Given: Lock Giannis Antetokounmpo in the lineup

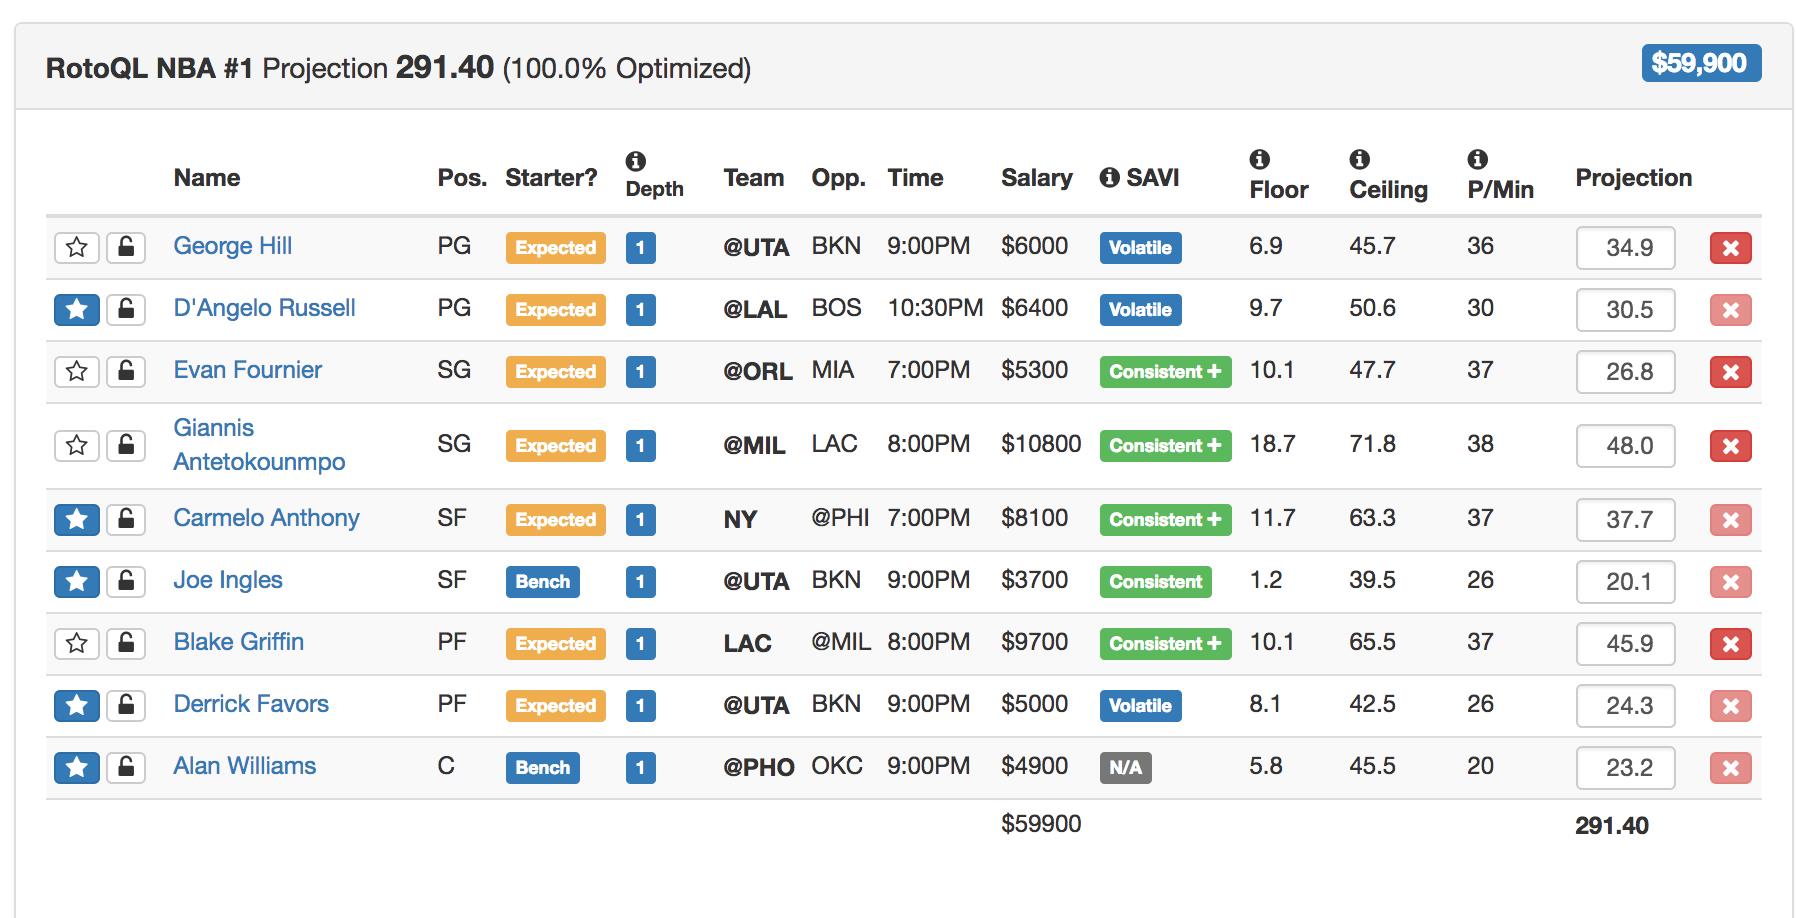Looking at the screenshot, I should [126, 445].
